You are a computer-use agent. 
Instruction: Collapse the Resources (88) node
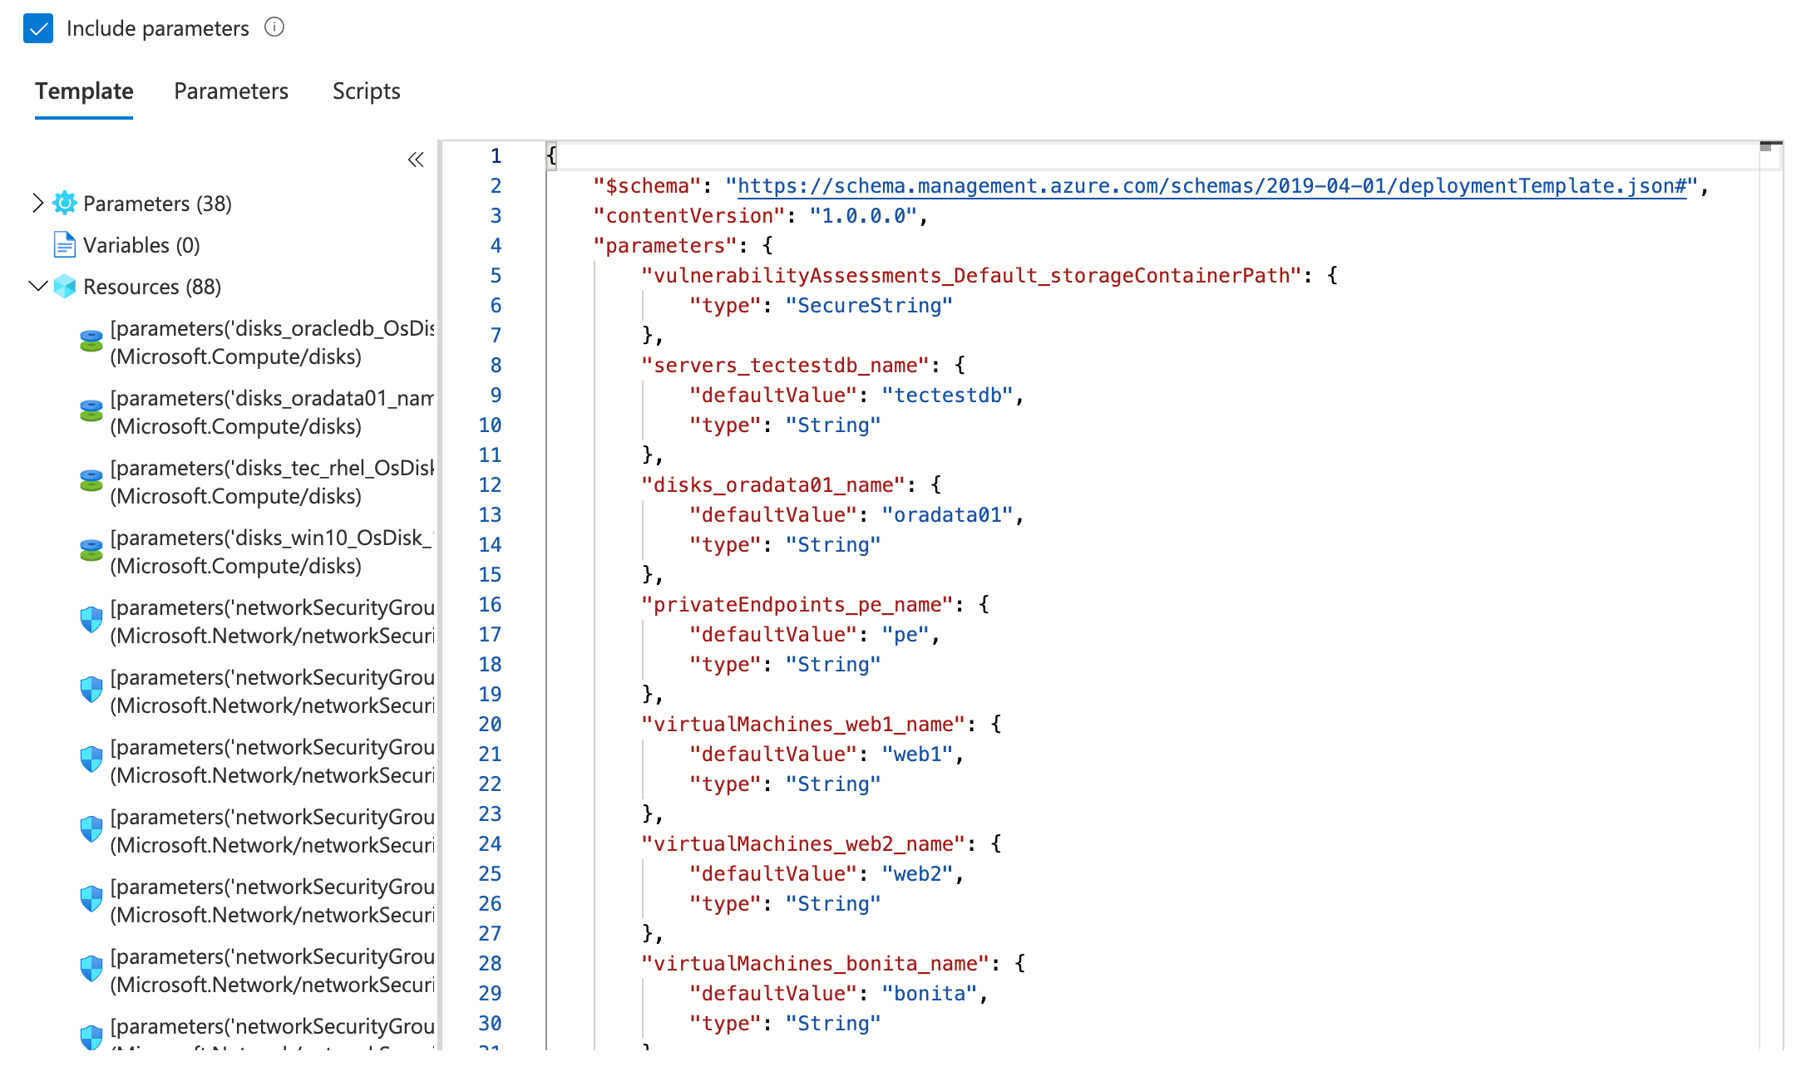pos(38,286)
